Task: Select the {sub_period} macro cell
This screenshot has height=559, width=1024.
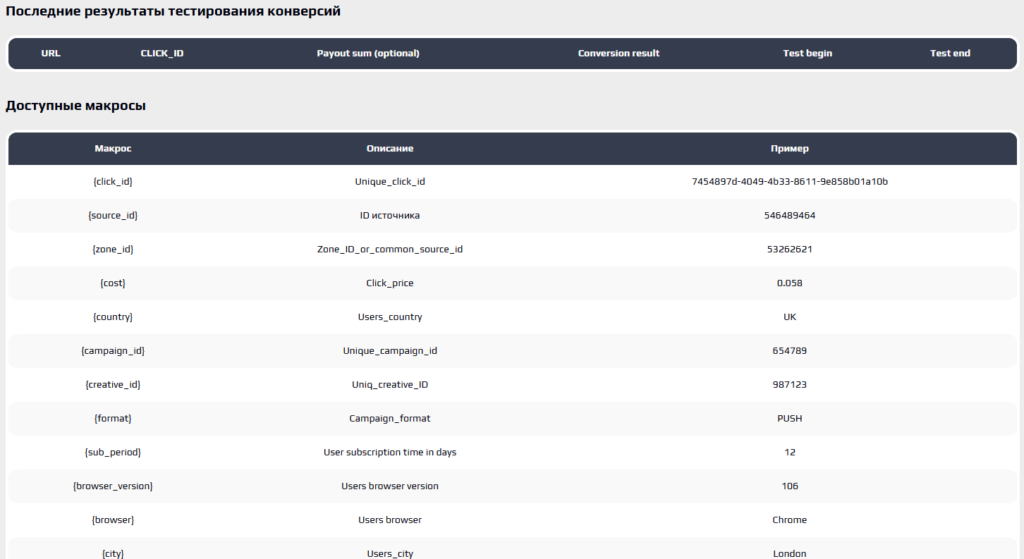Action: [113, 453]
